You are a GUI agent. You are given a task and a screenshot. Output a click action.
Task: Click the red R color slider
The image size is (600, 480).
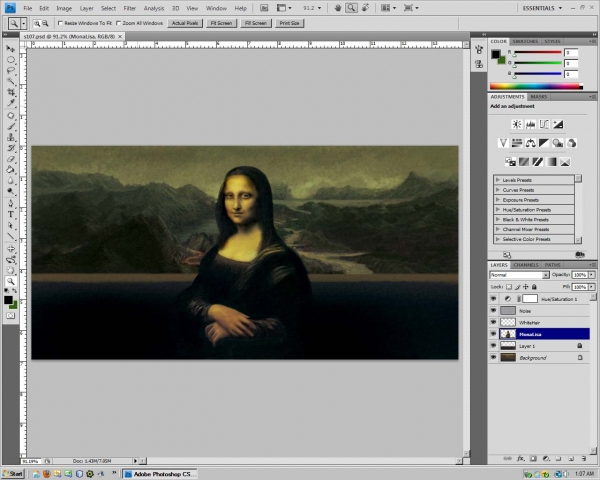click(537, 52)
